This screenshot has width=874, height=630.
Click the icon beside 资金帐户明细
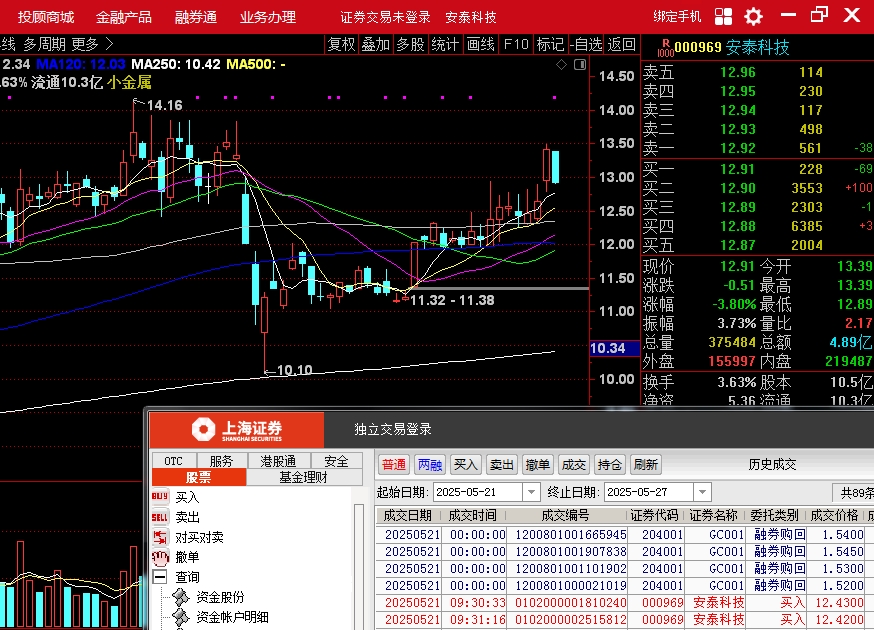click(181, 617)
